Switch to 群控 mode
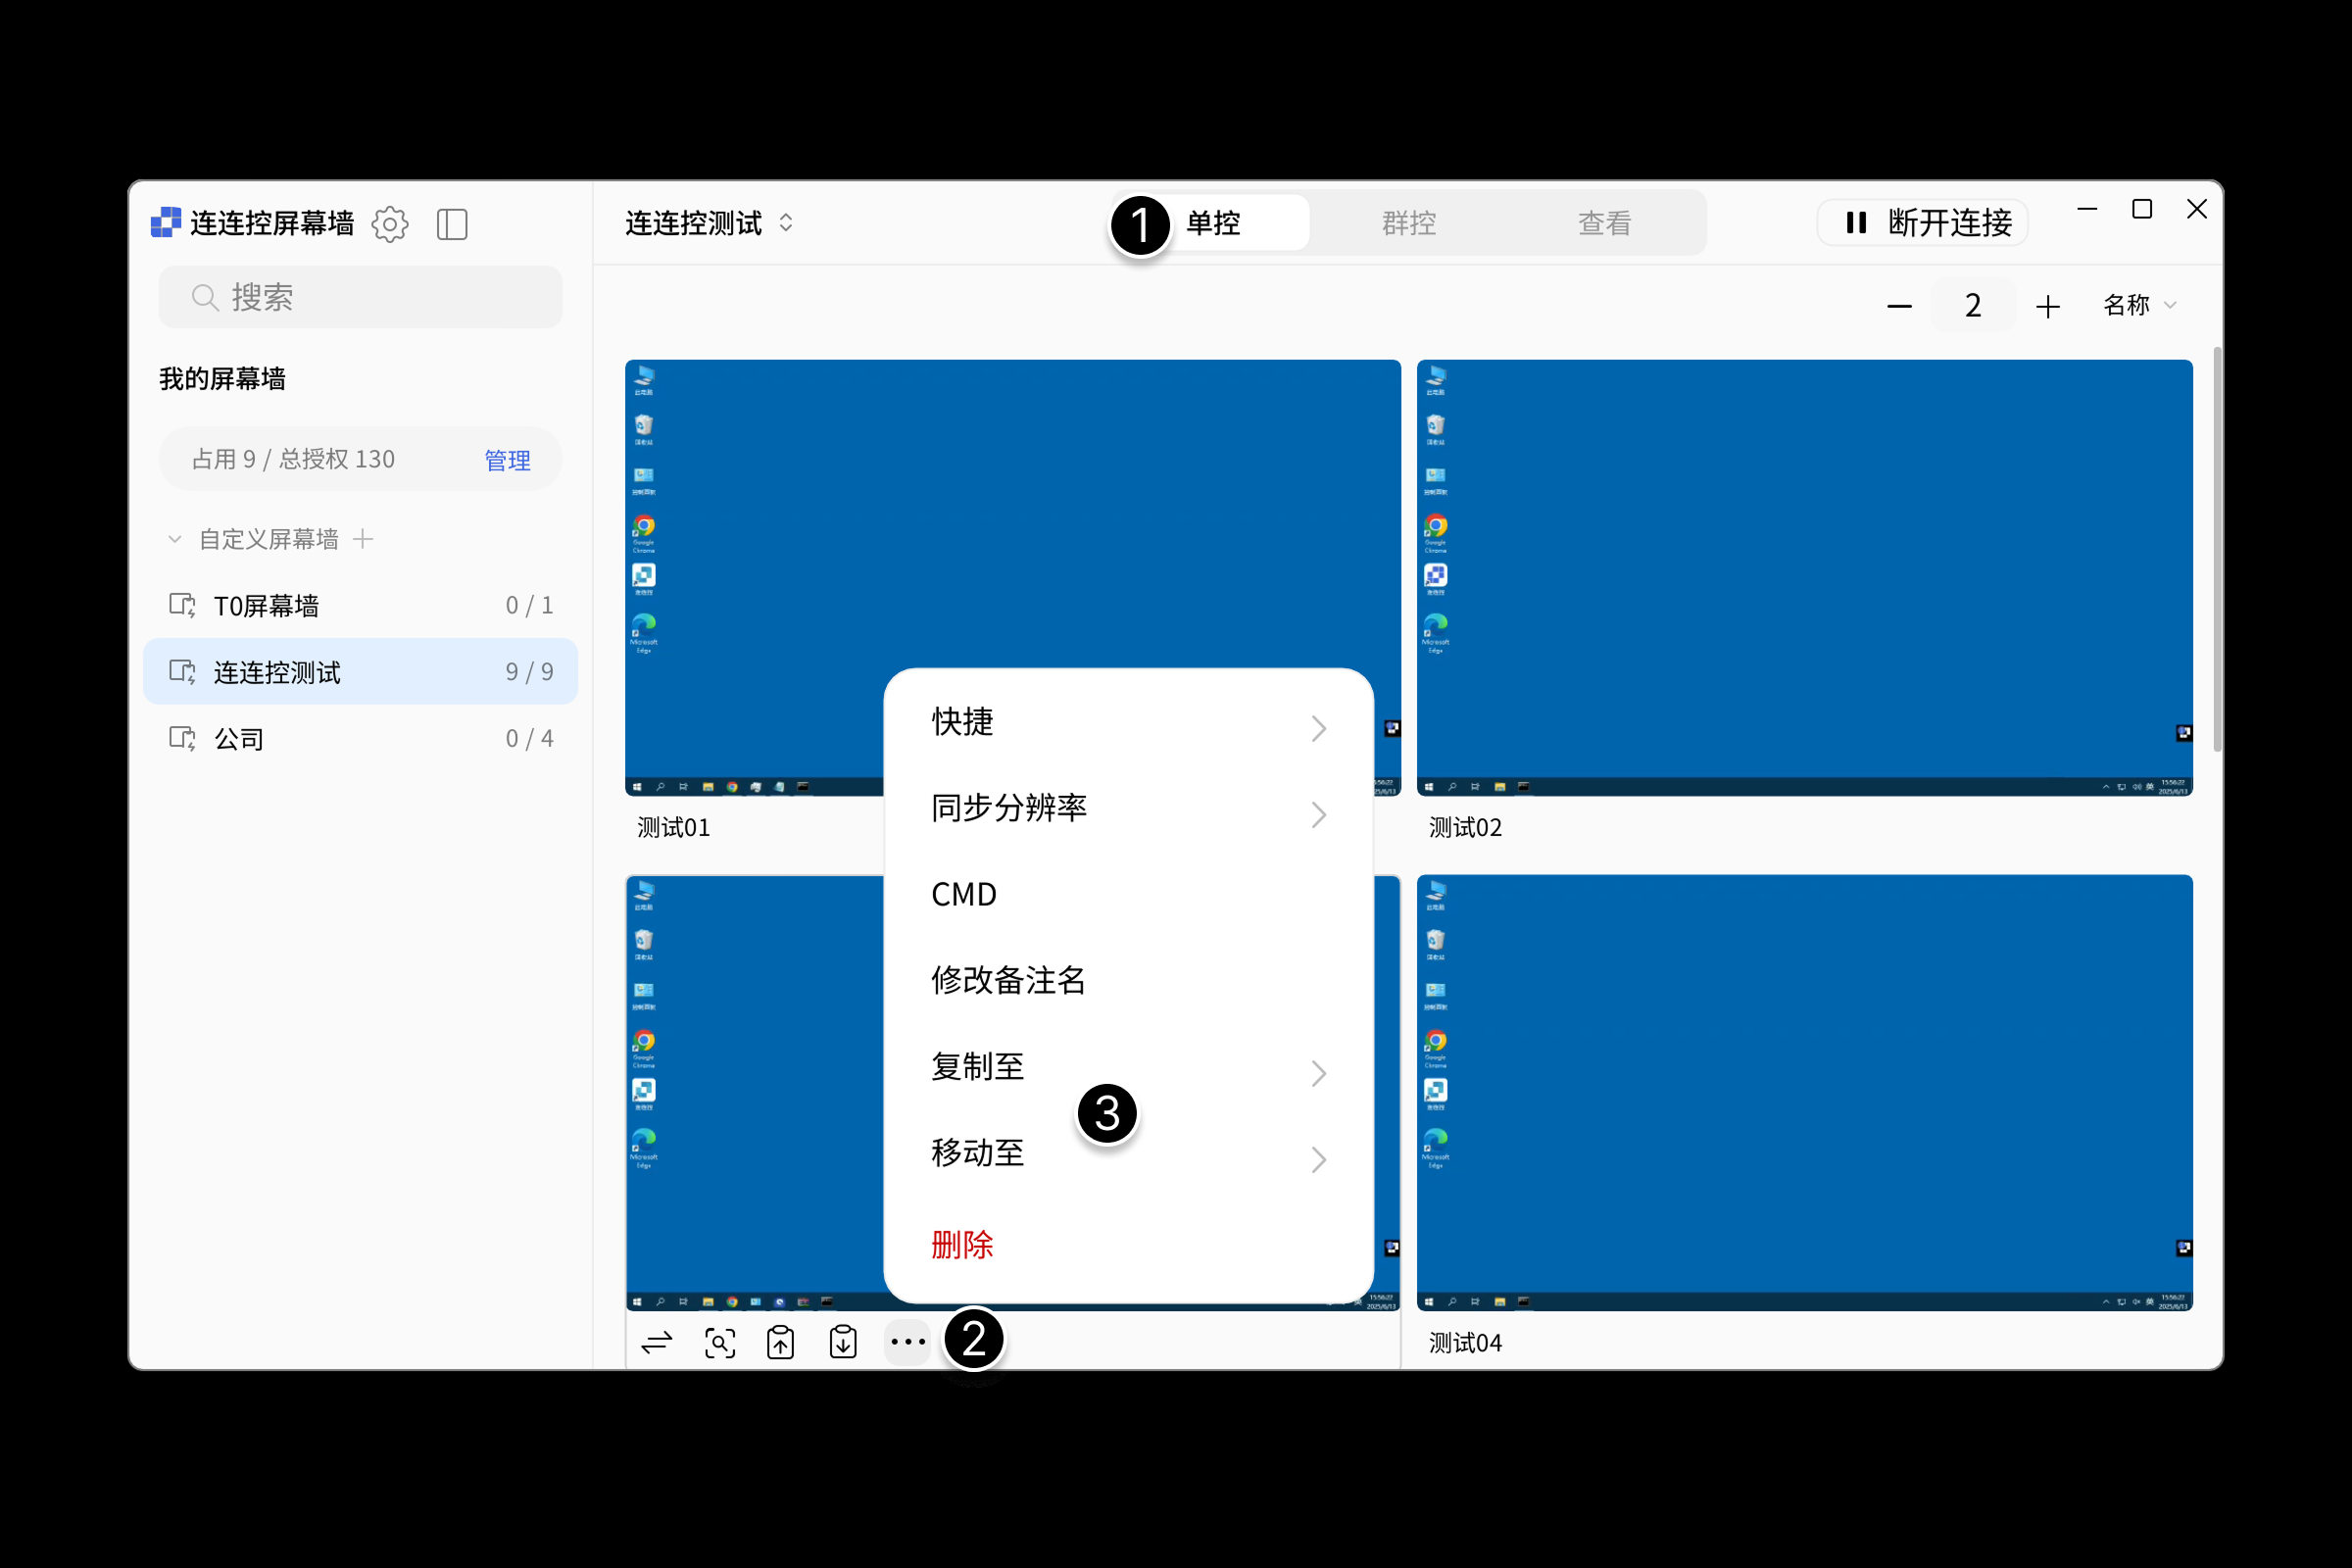 [x=1409, y=222]
